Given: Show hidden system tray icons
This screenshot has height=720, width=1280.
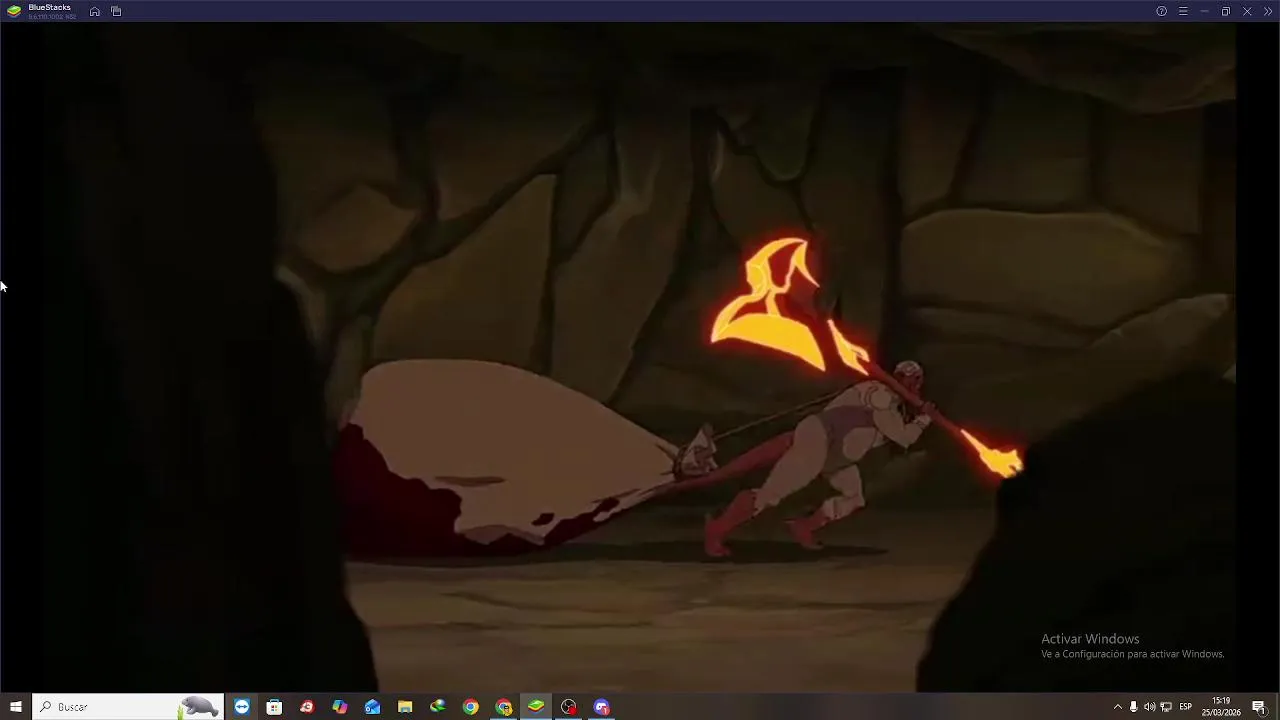Looking at the screenshot, I should [1117, 707].
